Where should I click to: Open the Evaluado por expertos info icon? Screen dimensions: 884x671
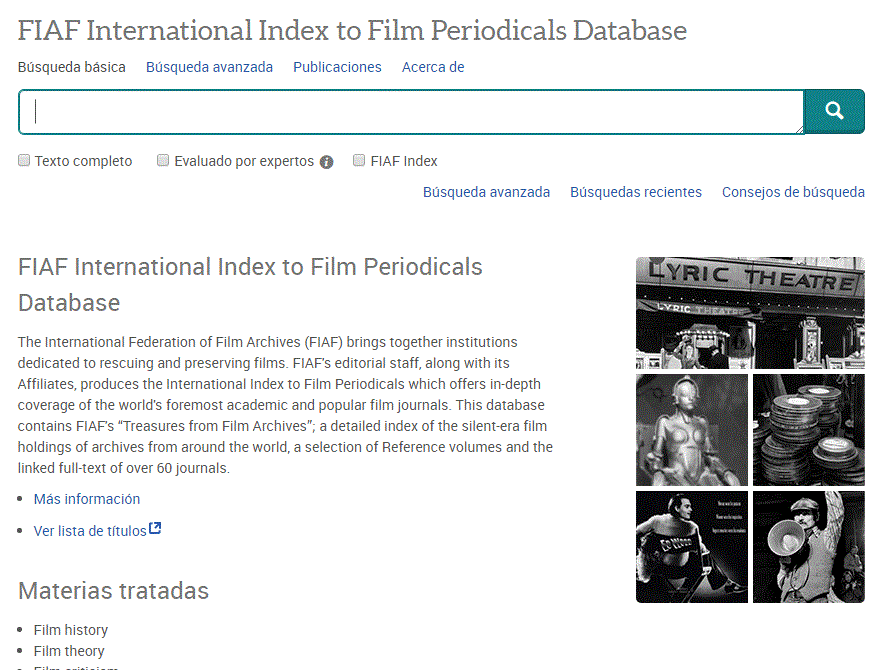click(326, 162)
